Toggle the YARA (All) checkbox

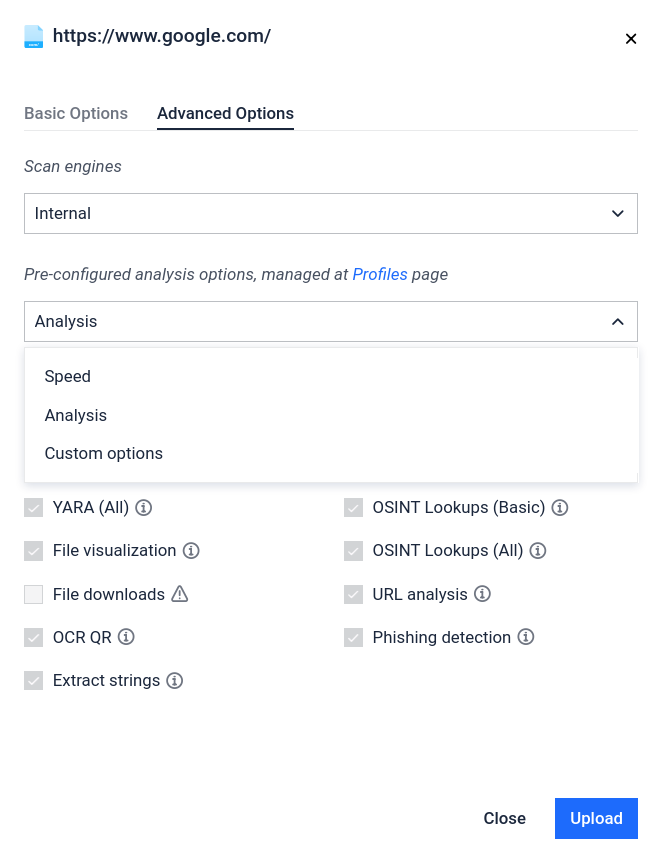(x=34, y=507)
